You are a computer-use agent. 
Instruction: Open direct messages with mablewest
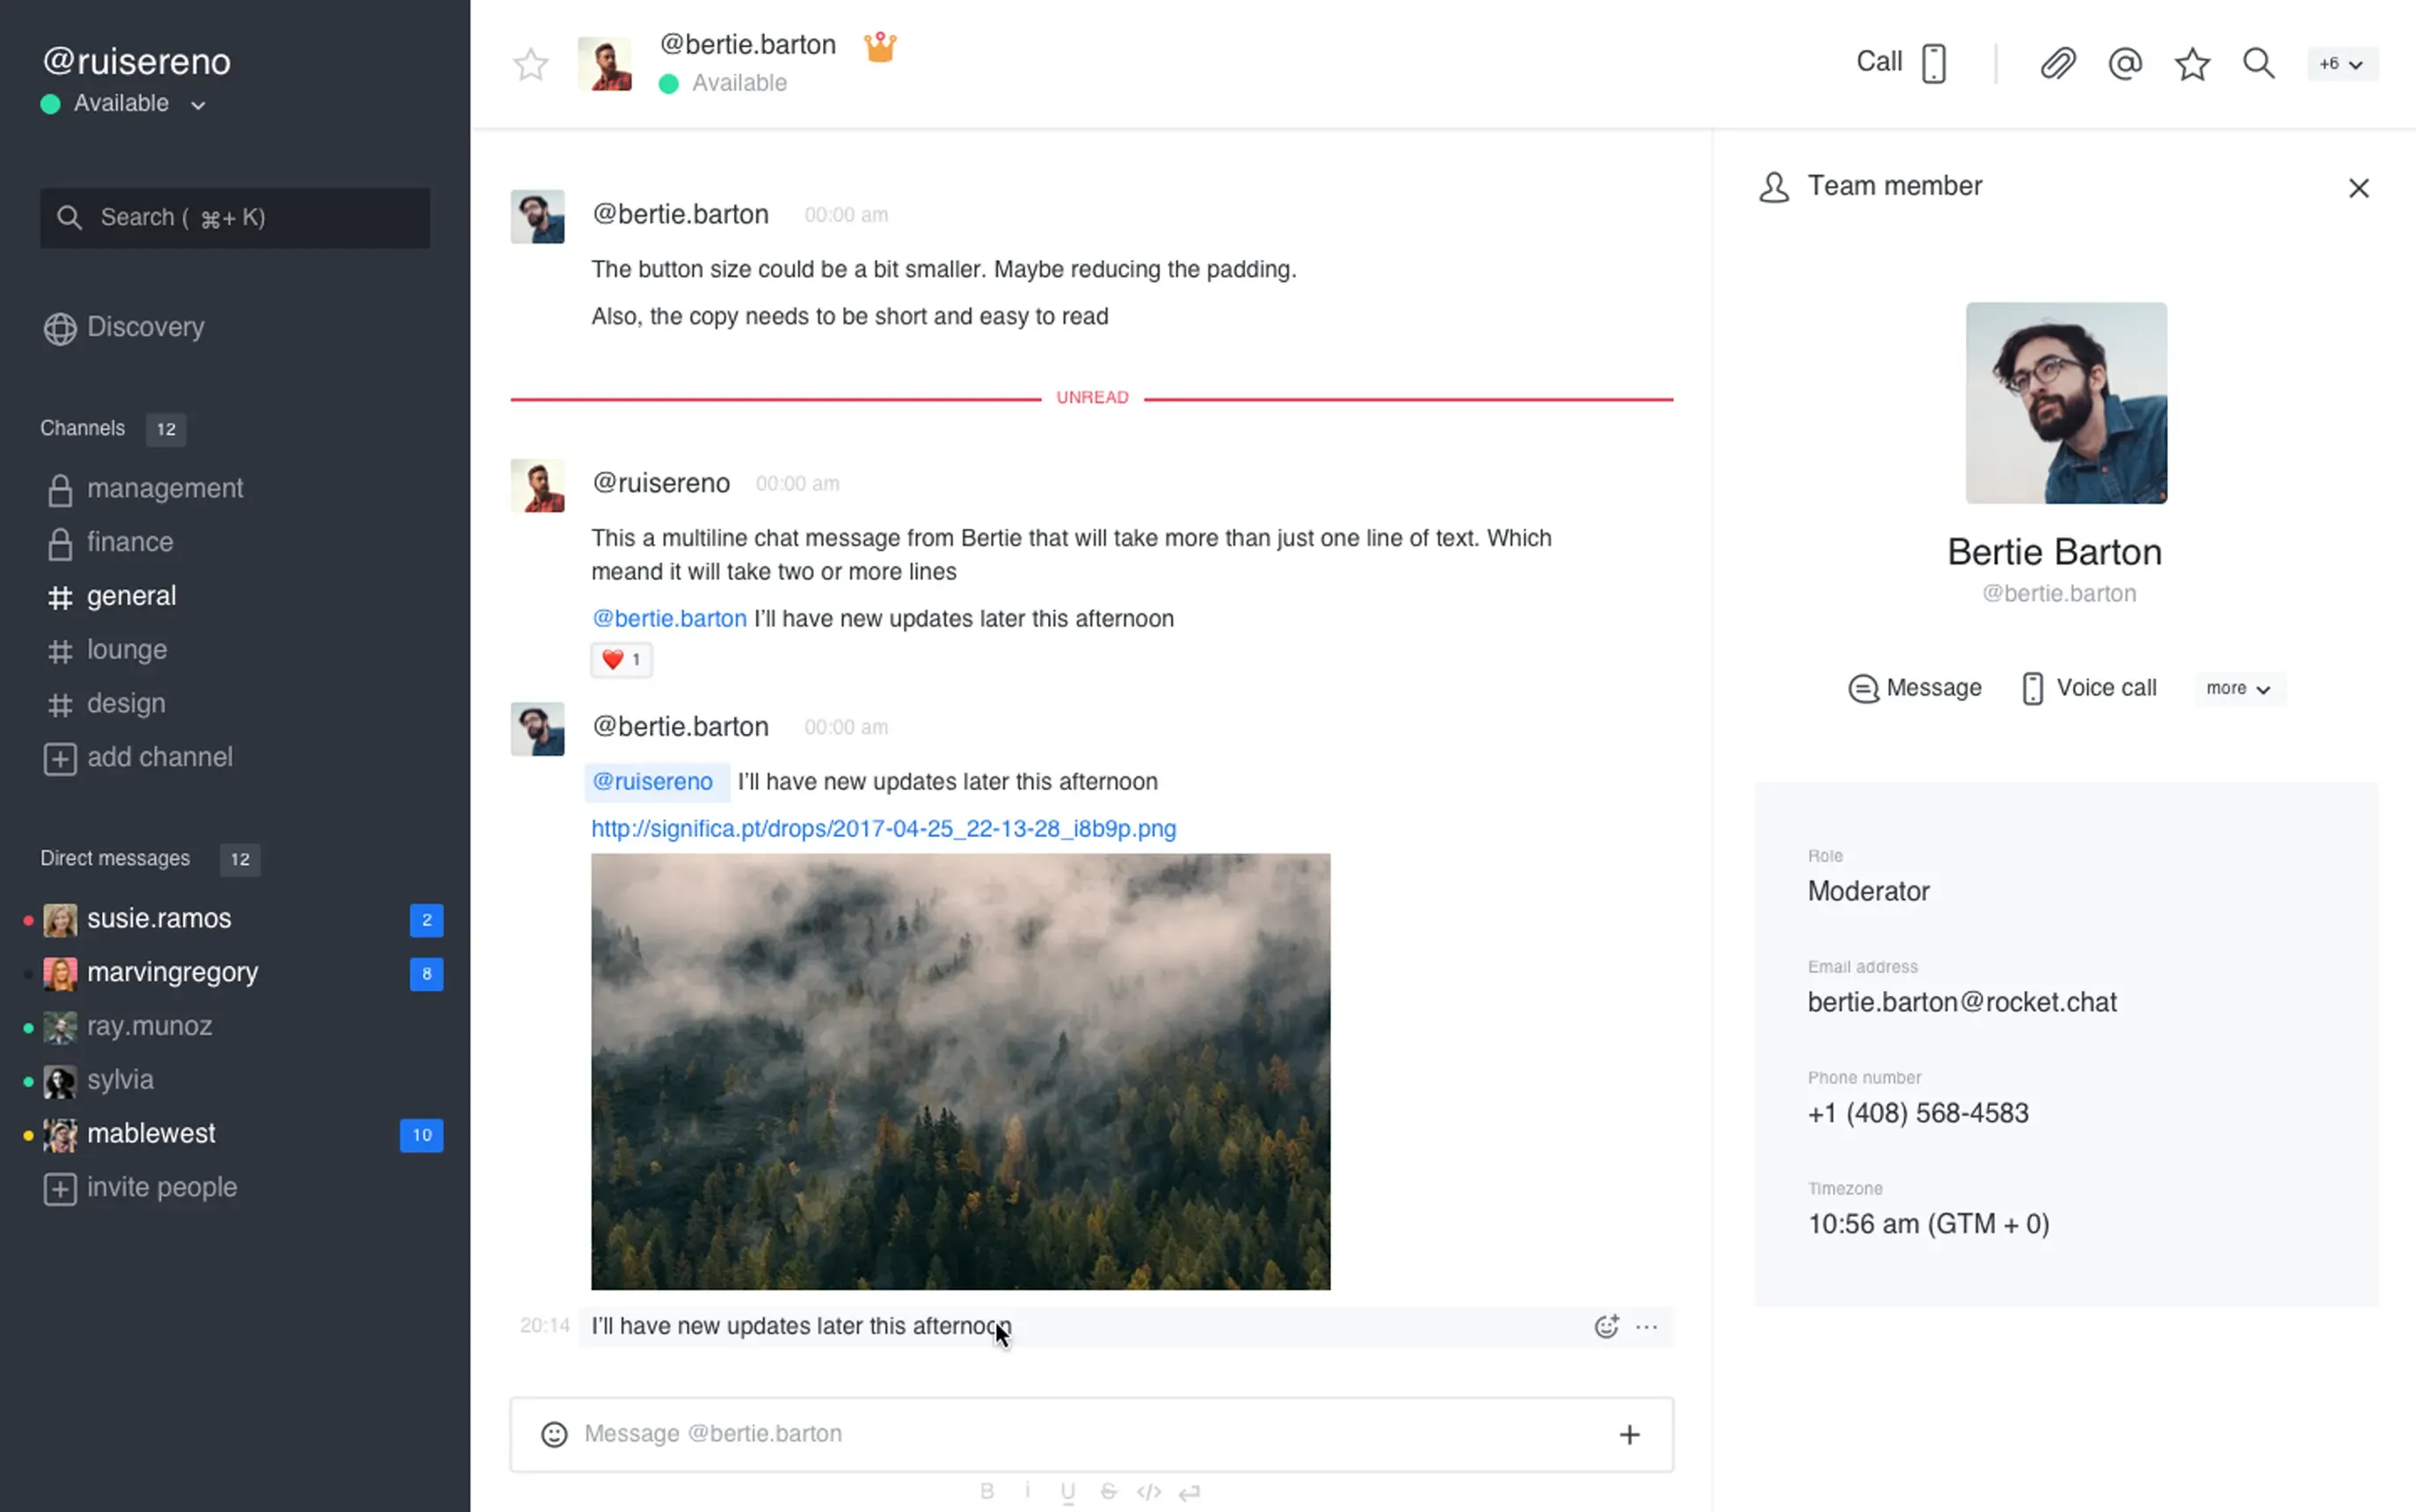click(149, 1132)
